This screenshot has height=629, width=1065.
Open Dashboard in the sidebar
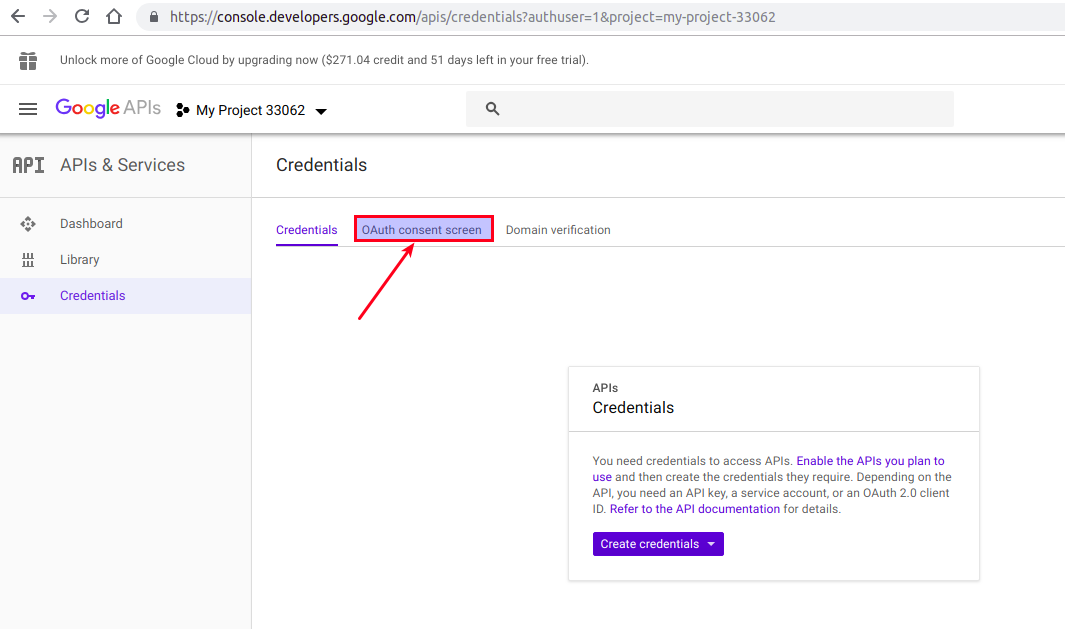pyautogui.click(x=91, y=223)
